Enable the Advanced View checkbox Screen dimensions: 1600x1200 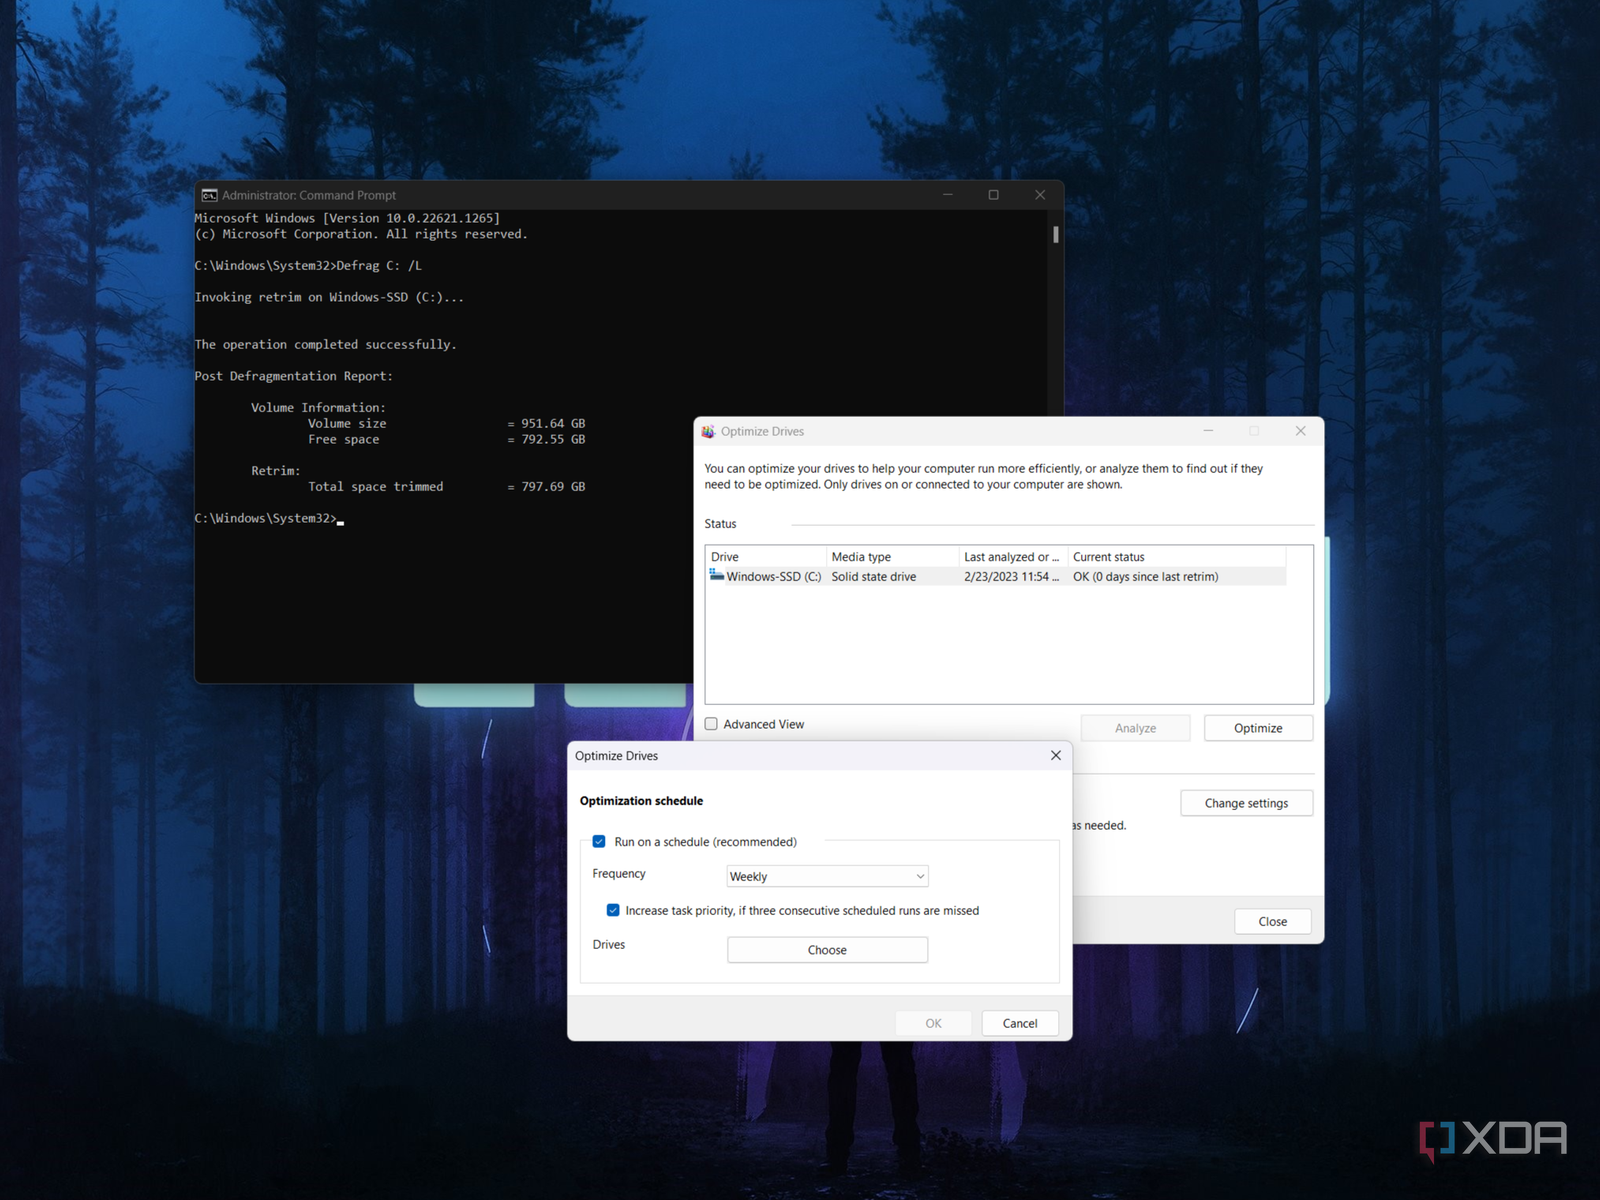[711, 724]
